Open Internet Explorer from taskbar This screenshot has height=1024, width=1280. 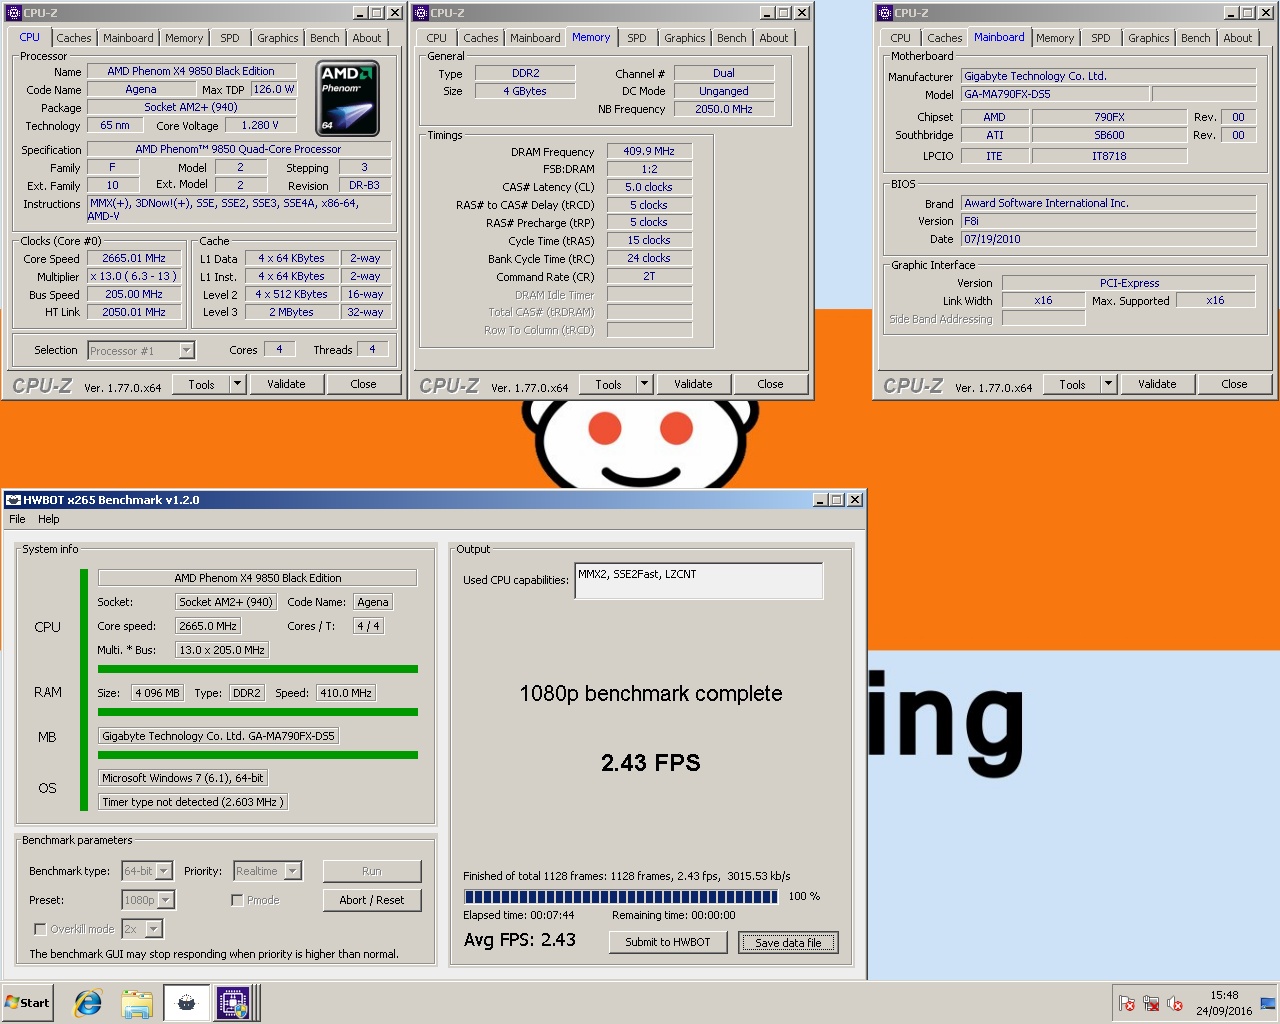(88, 1003)
